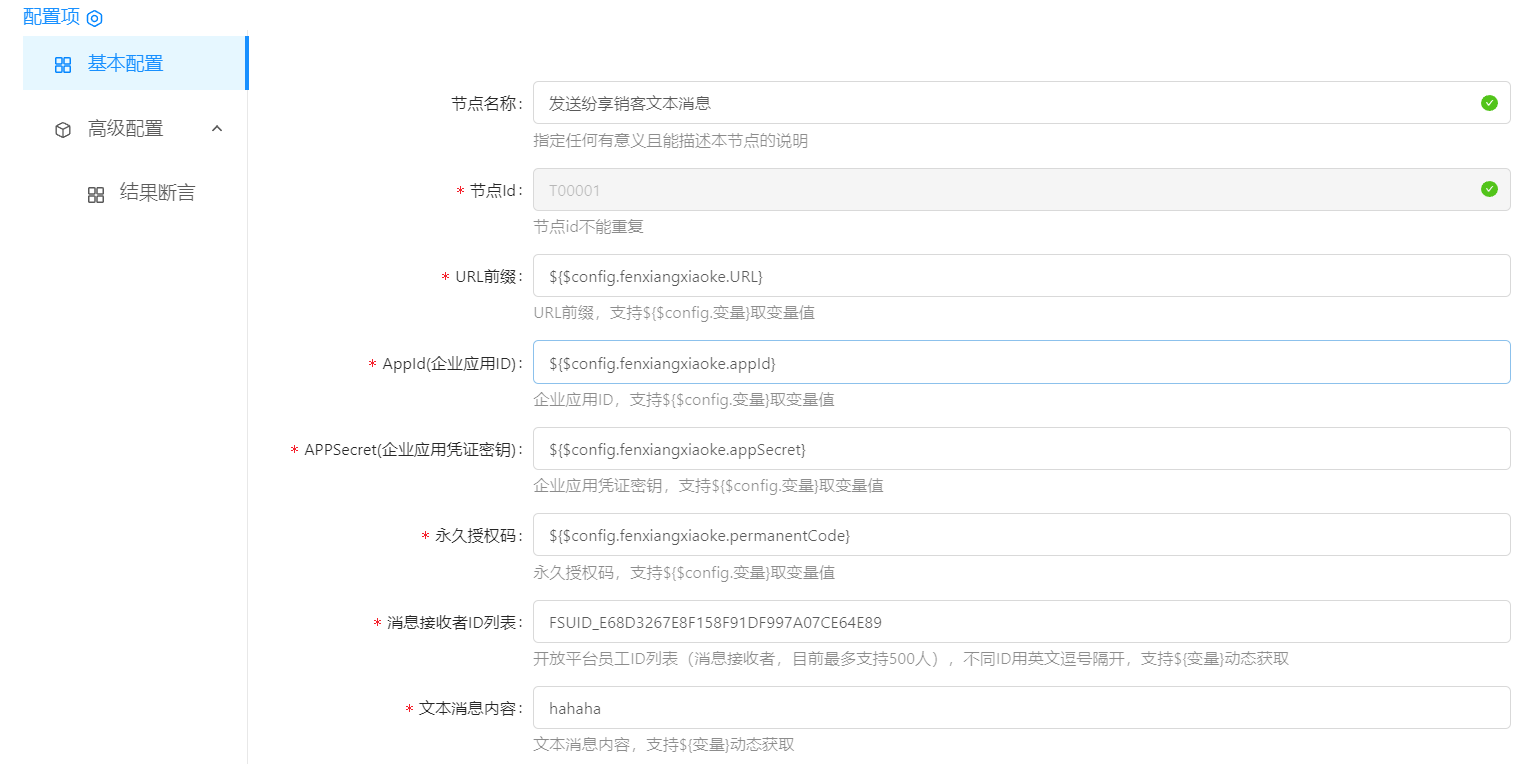
Task: Click the grid icon next to 基本配置
Action: pyautogui.click(x=63, y=65)
